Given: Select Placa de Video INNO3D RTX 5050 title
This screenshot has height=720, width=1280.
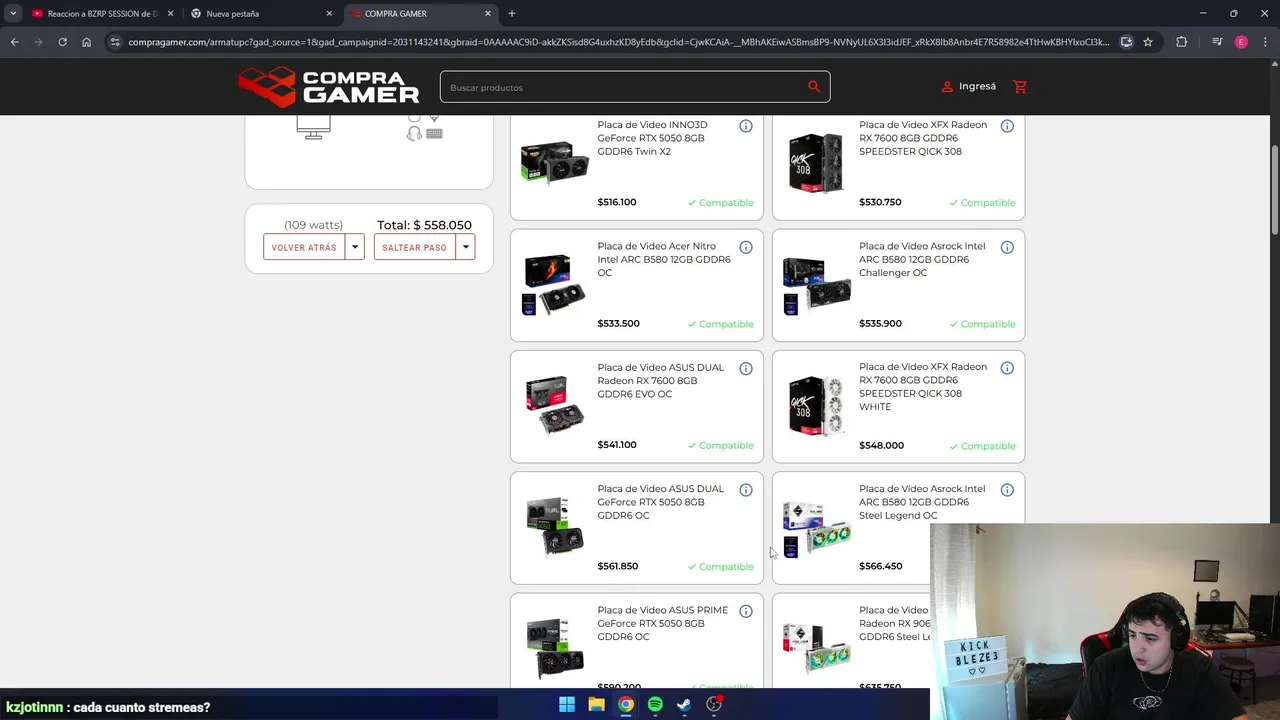Looking at the screenshot, I should 652,138.
